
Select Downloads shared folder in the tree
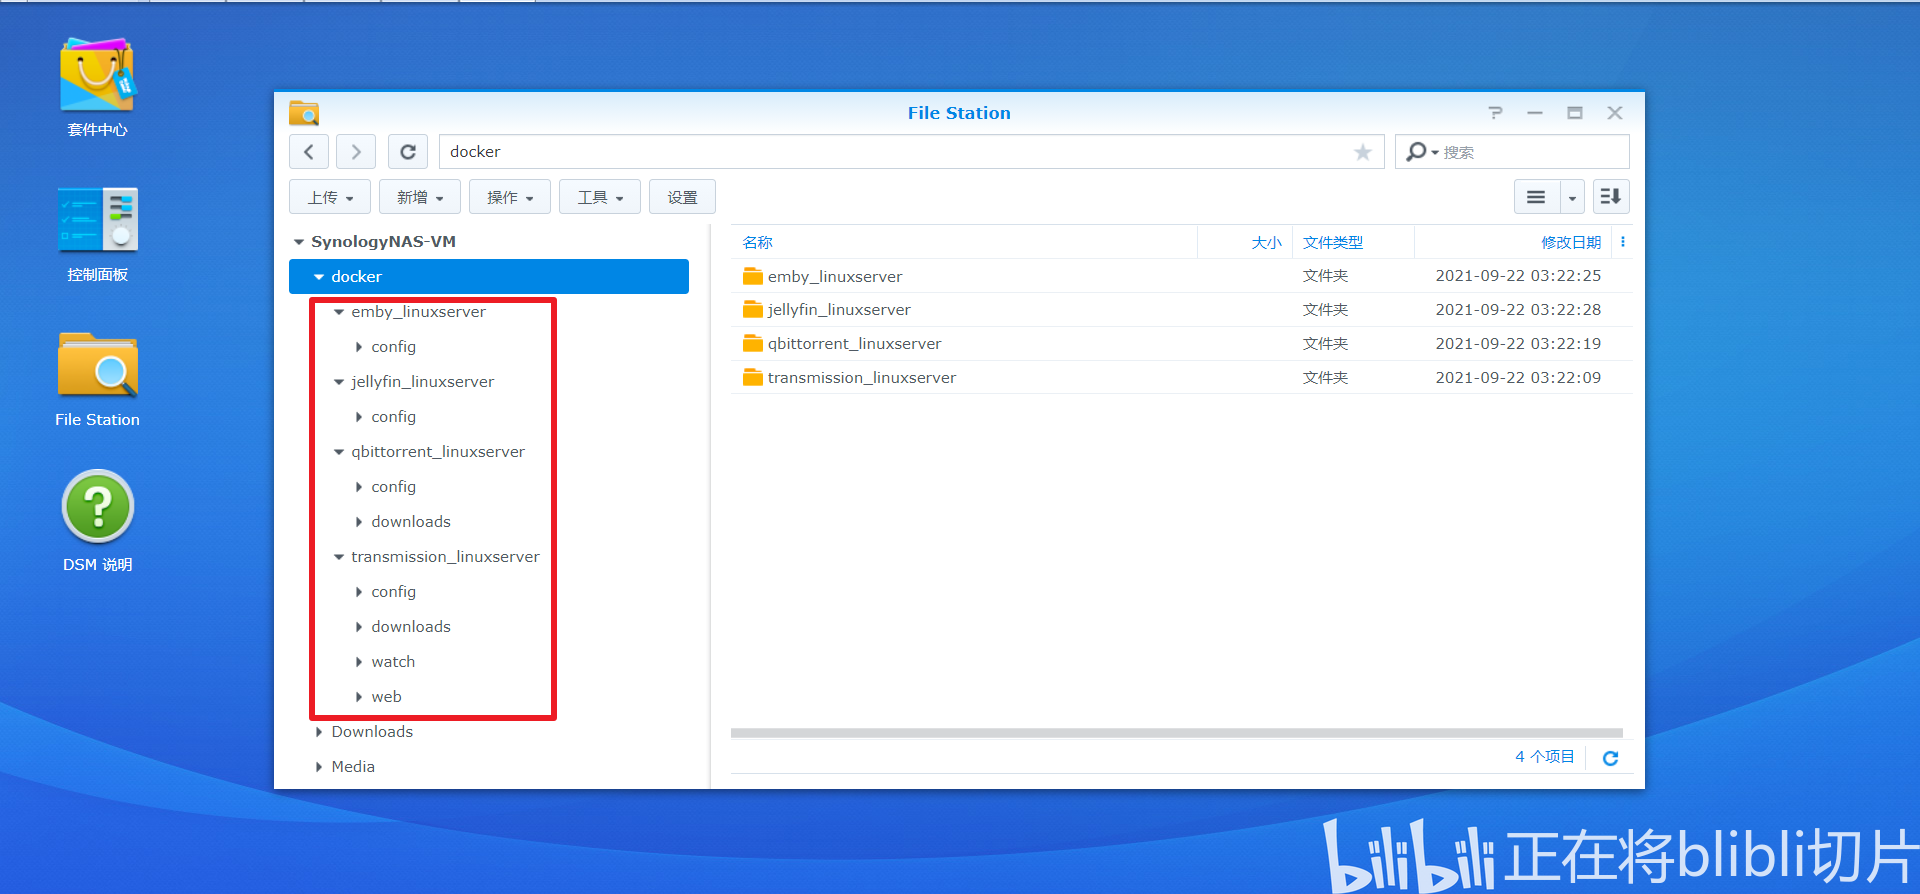point(372,732)
